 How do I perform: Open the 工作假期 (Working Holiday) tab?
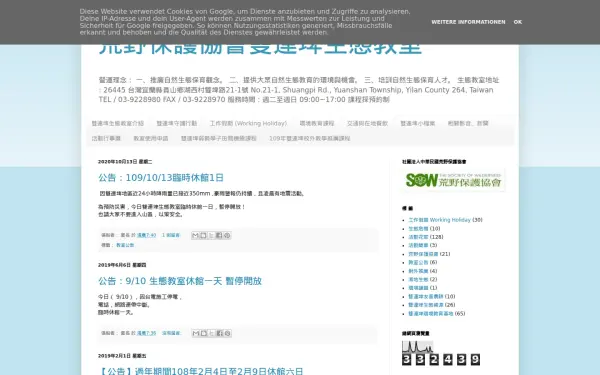click(248, 123)
